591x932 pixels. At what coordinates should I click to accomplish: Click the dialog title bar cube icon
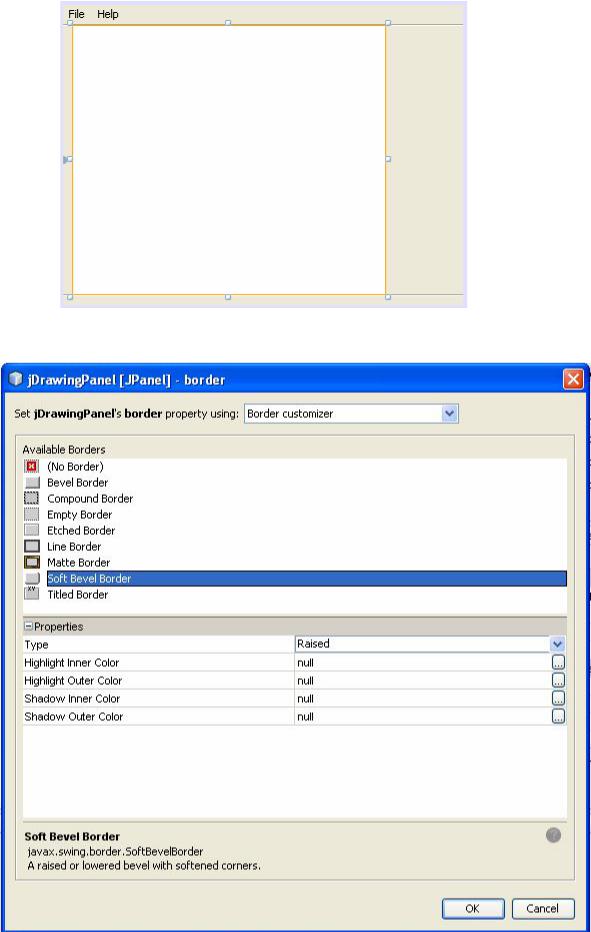tap(15, 379)
